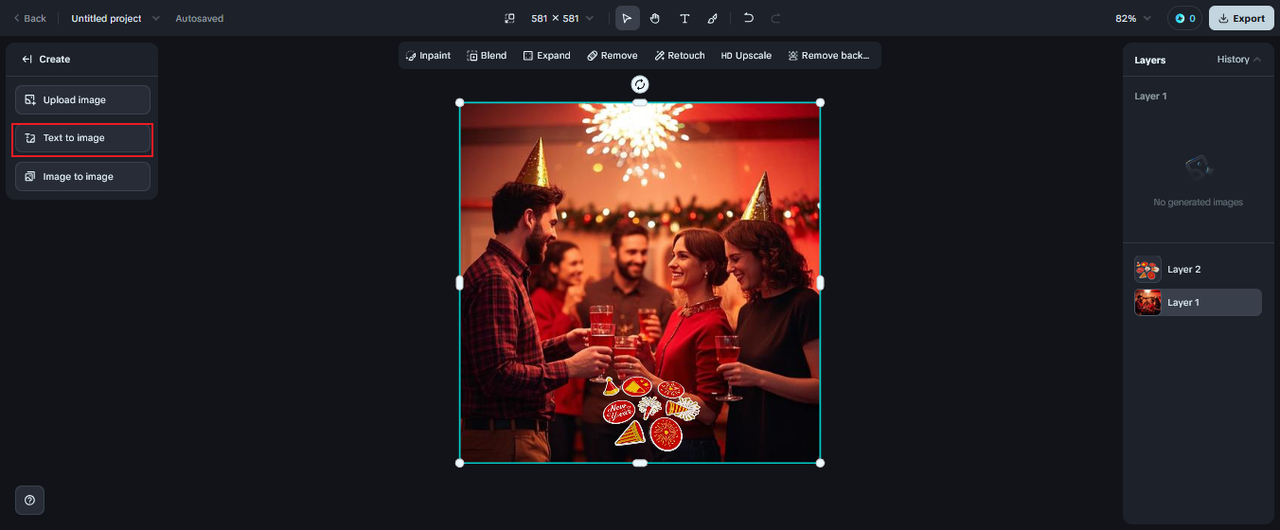
Task: Collapse the Create panel with the arrow icon
Action: click(27, 59)
